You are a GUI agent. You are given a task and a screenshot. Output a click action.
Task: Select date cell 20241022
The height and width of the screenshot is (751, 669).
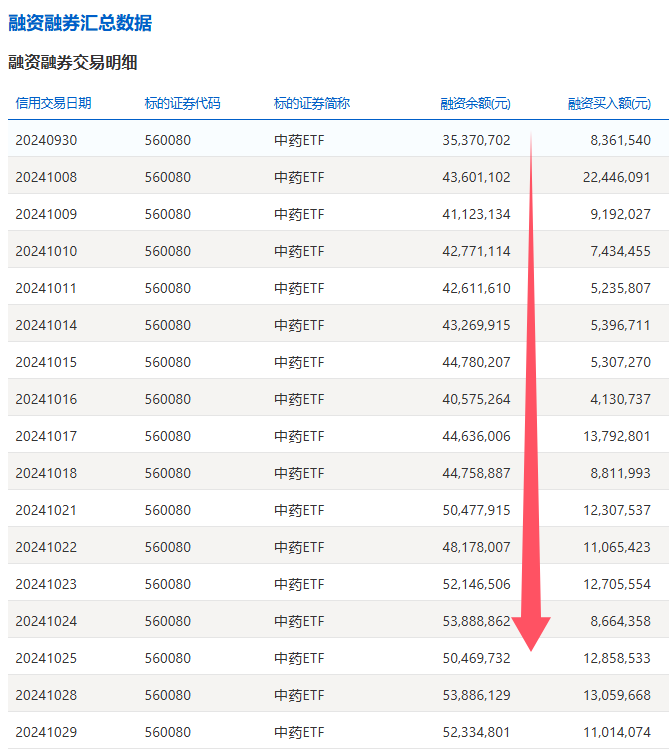46,547
